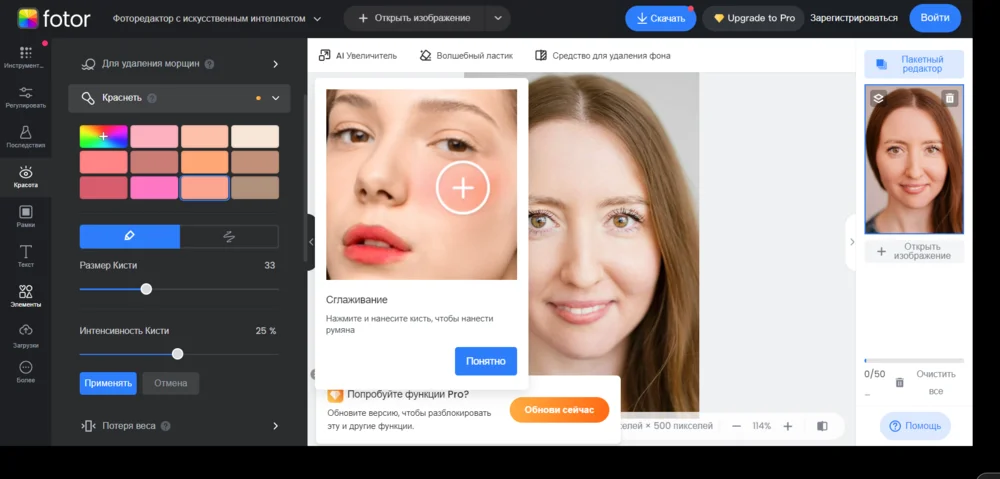This screenshot has width=1000, height=479.
Task: Click the compare before/after icon
Action: point(822,426)
